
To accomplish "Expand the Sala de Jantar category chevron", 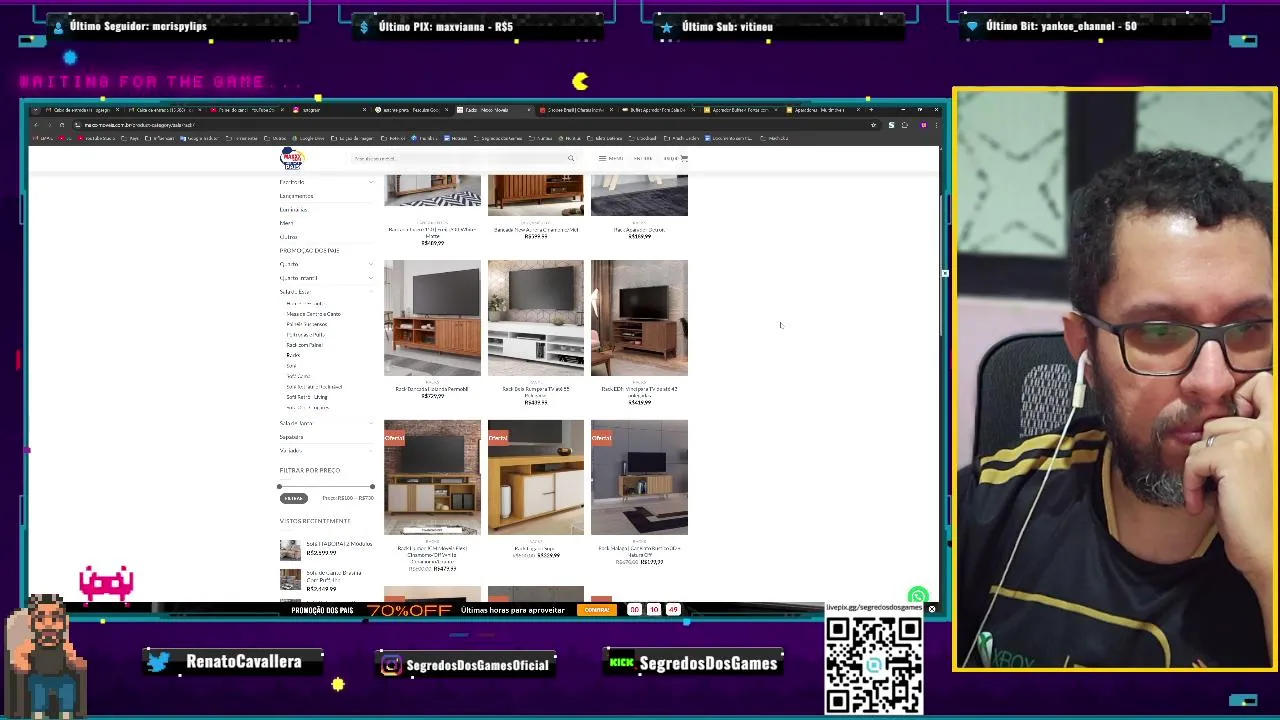I will [371, 423].
